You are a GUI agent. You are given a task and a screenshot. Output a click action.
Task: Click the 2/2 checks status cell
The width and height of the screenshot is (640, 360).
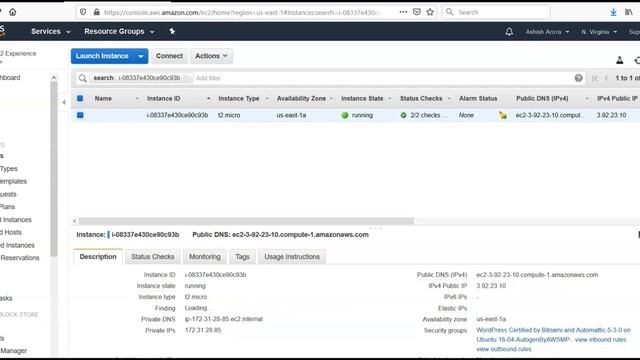point(424,115)
